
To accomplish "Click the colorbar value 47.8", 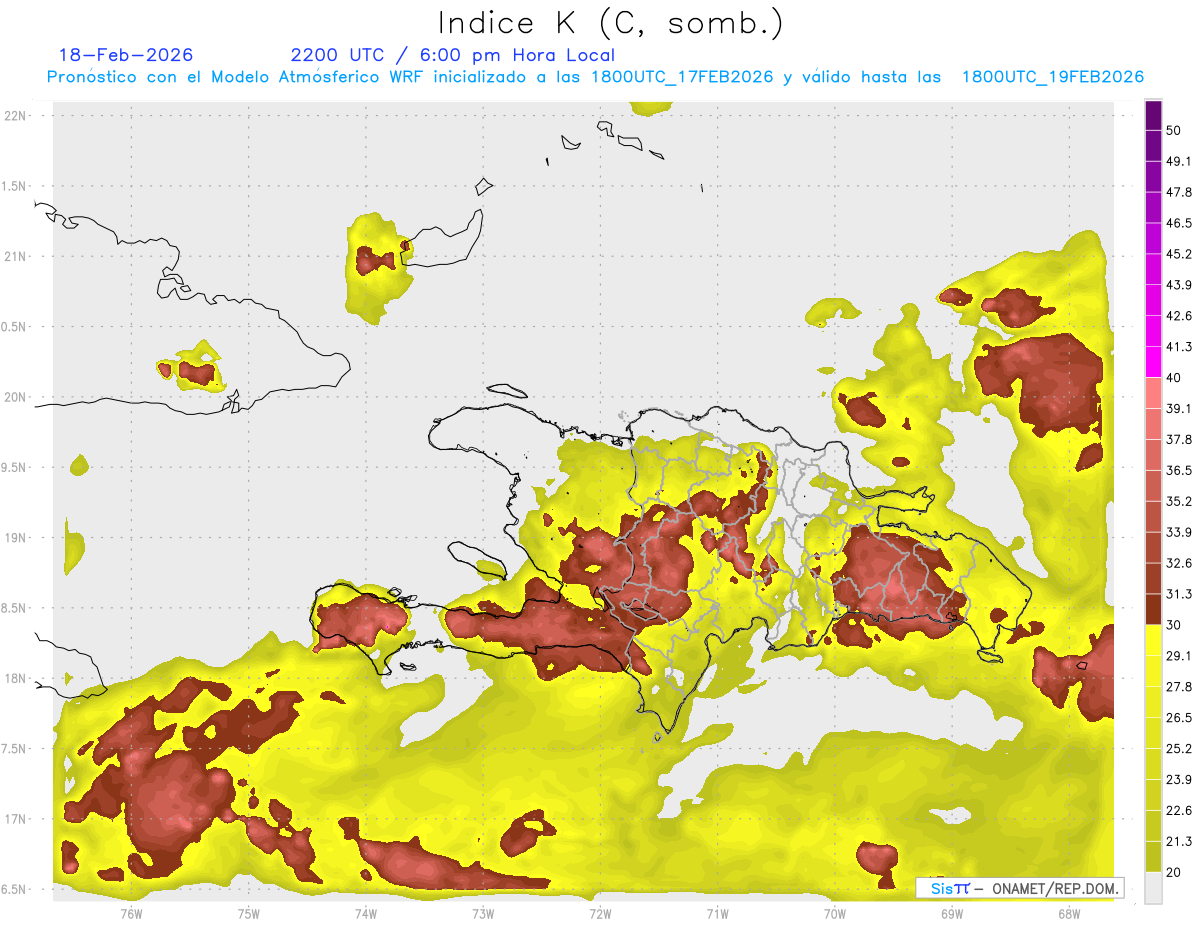I will click(x=1178, y=192).
